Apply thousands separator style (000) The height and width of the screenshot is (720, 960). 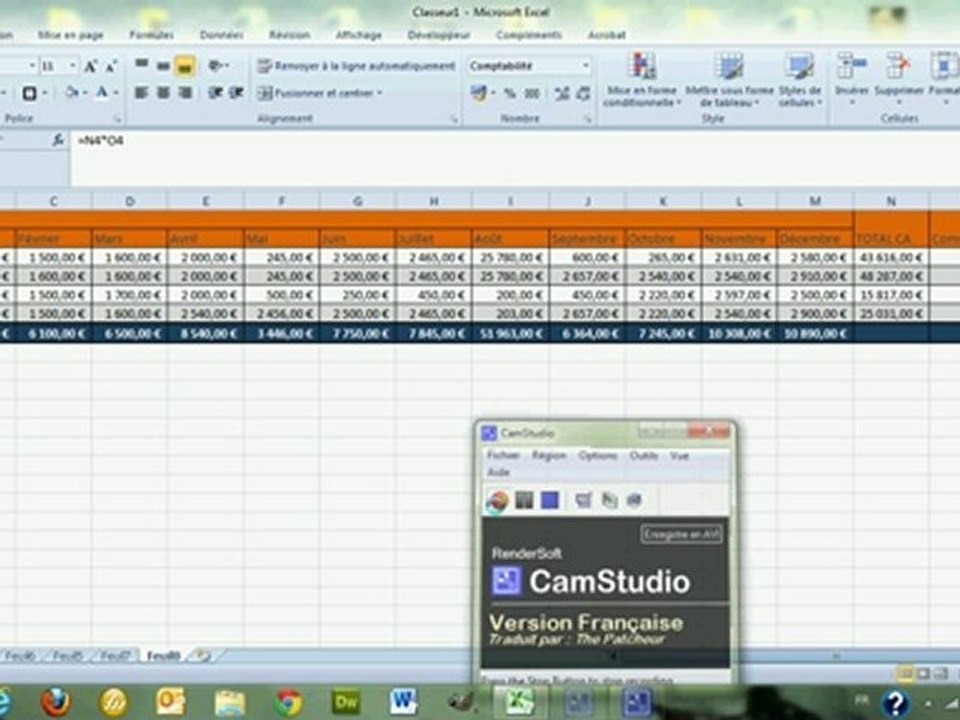532,93
